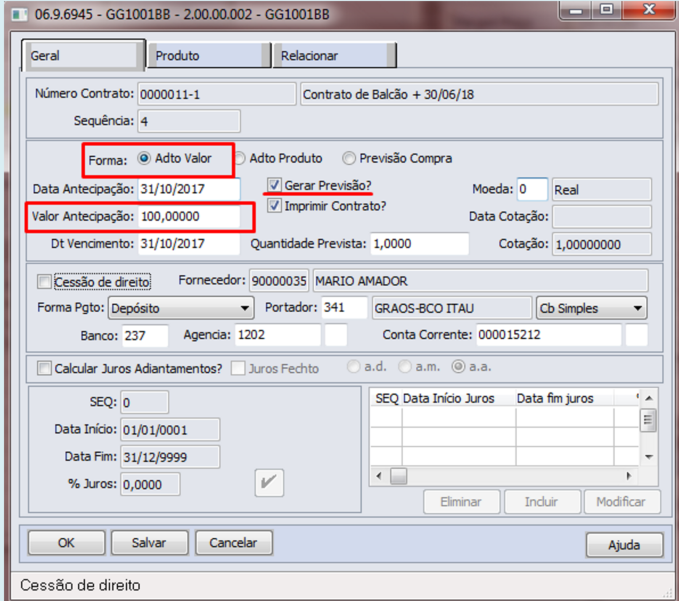Click the Salvar button

coord(149,543)
